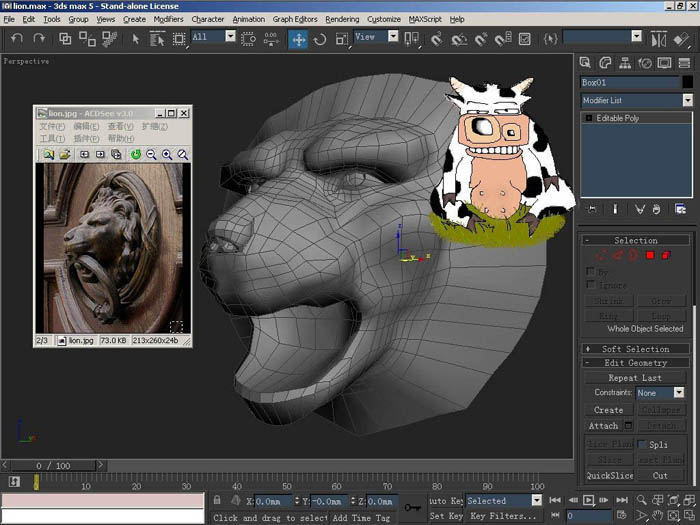Collapse the Edit Geometry rollout
The image size is (700, 525).
point(635,362)
